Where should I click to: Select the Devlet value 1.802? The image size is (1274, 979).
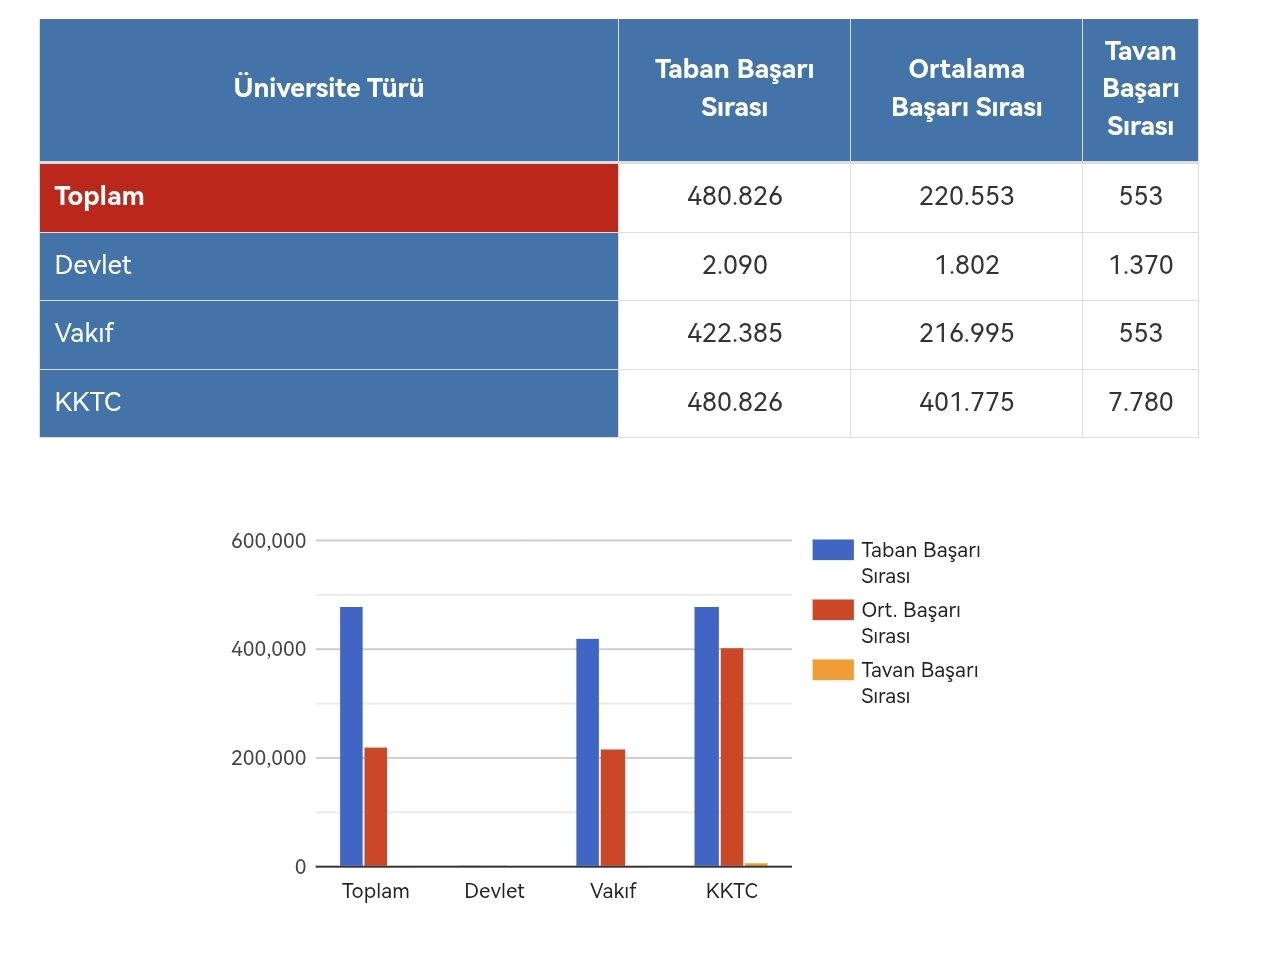tap(966, 266)
